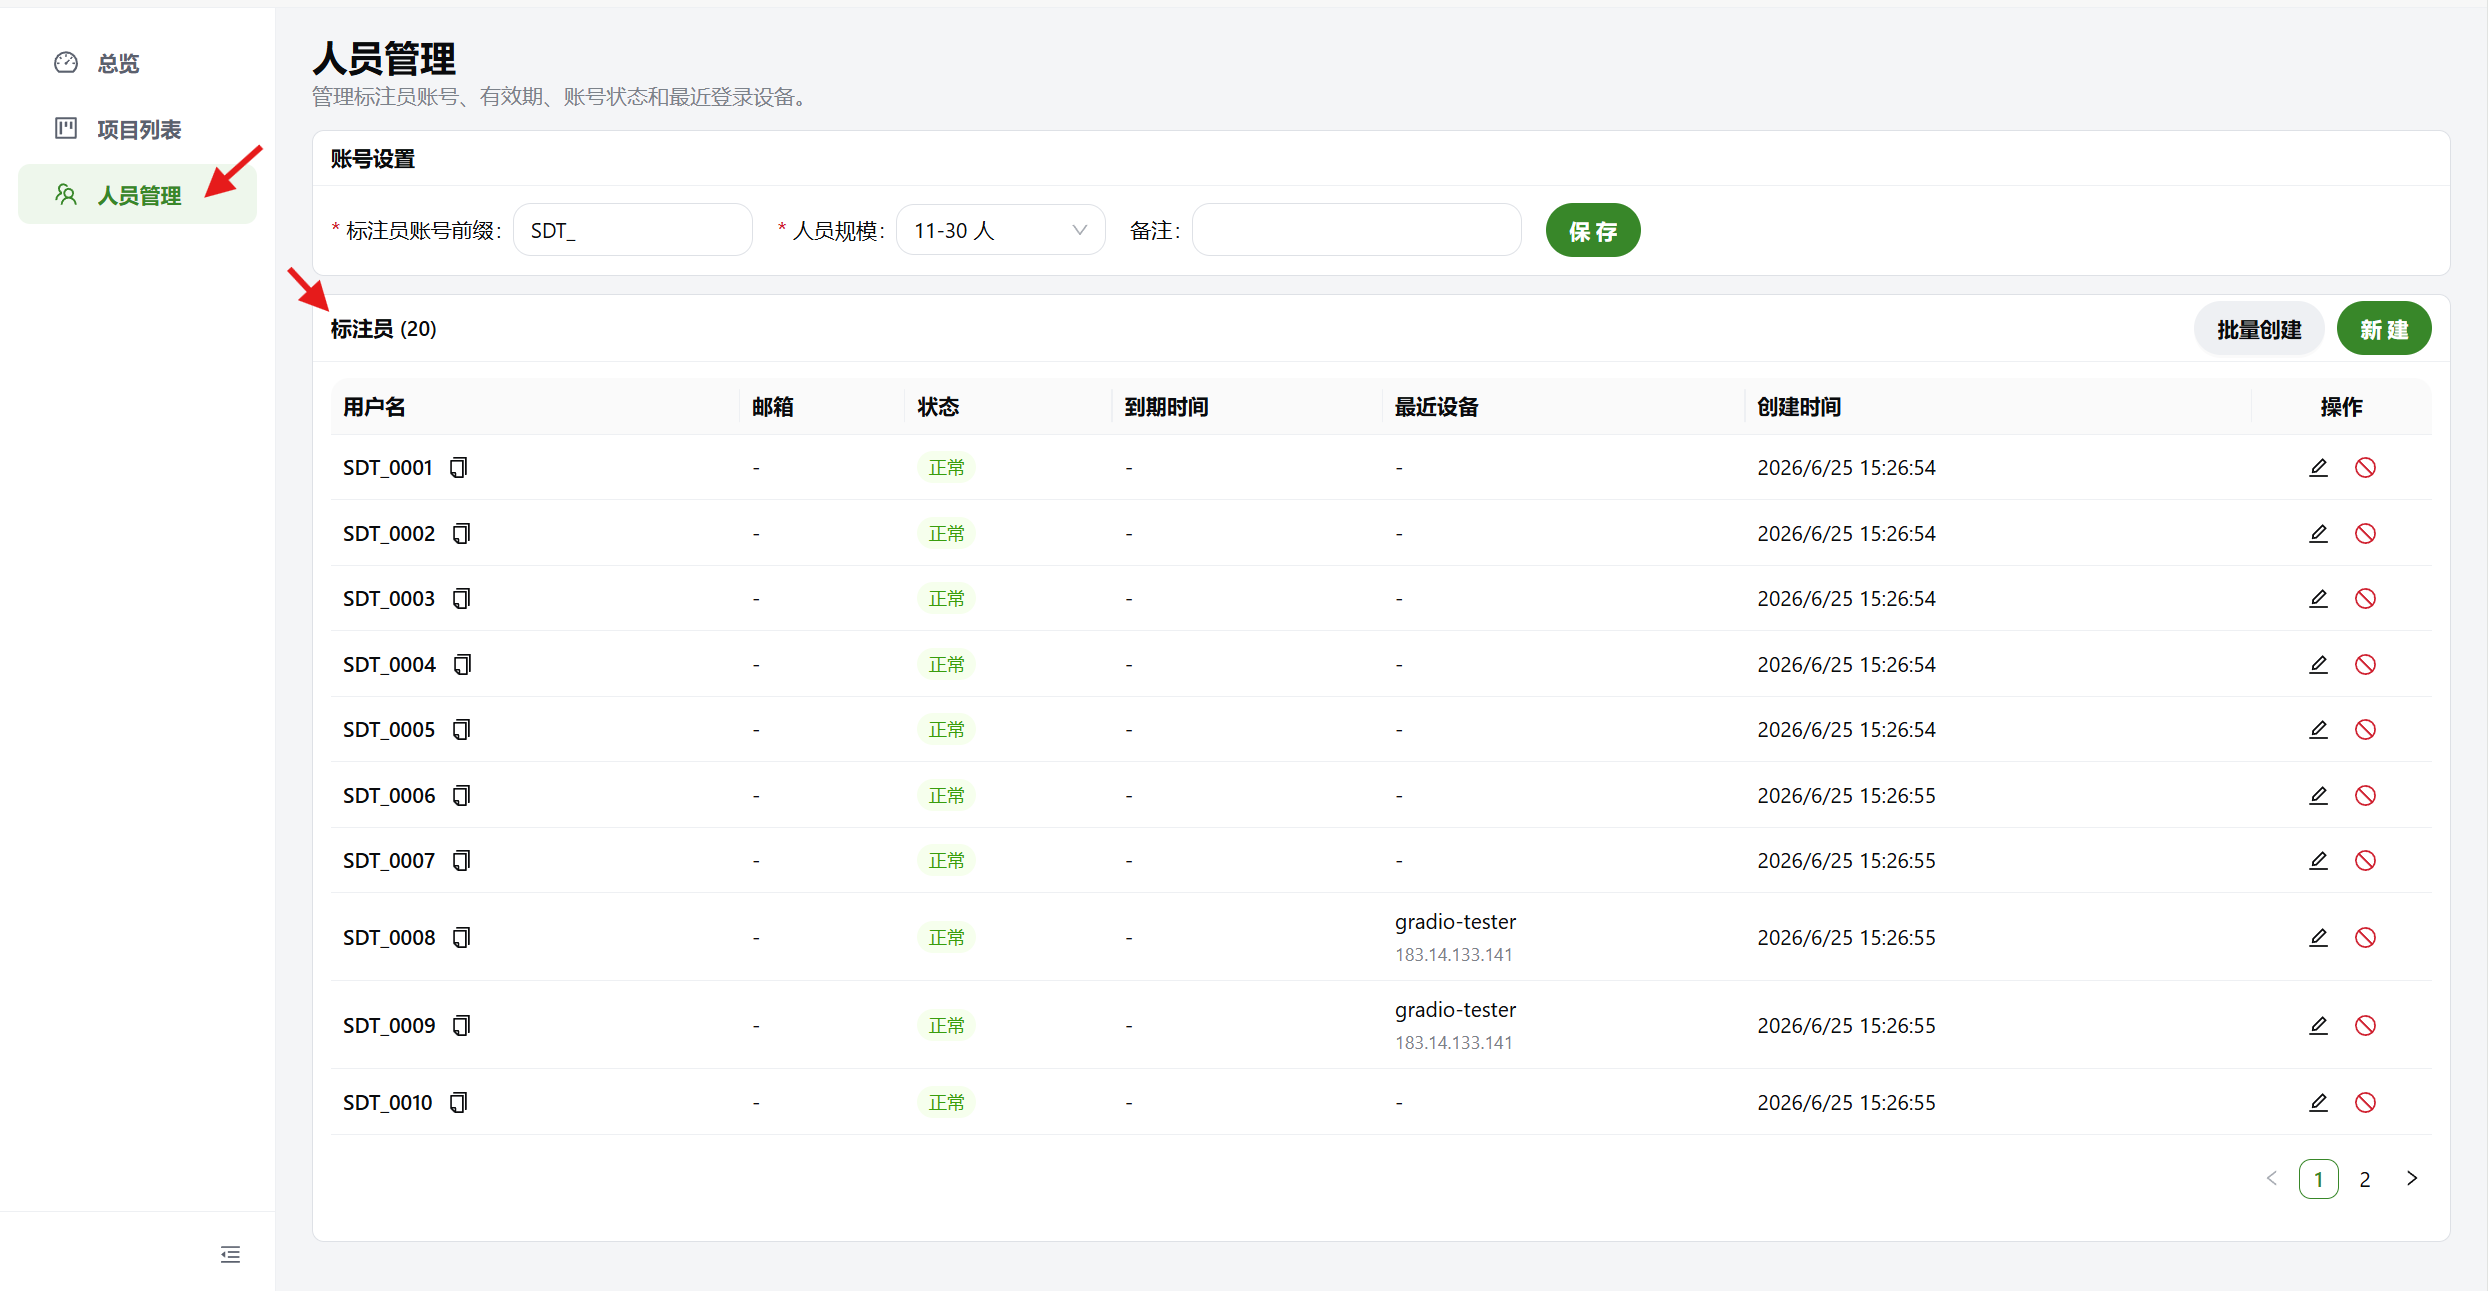The image size is (2490, 1291).
Task: Disable account SDT_0005
Action: coord(2365,729)
